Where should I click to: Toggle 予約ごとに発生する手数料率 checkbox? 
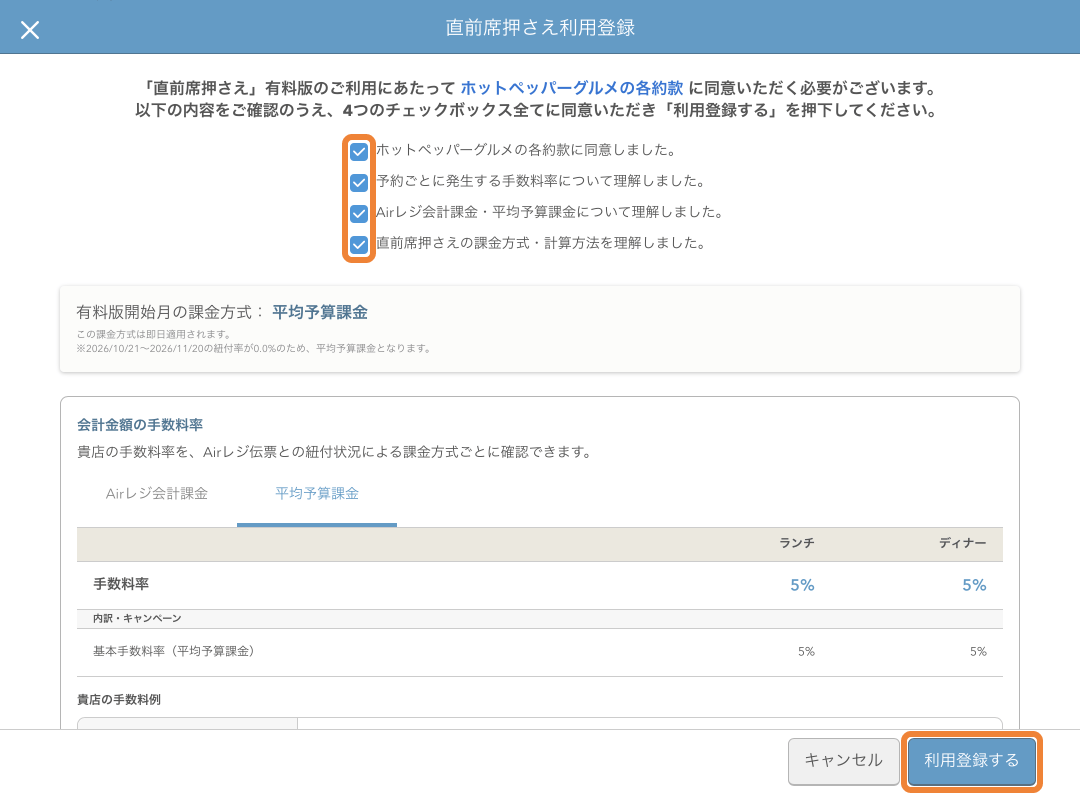(x=359, y=182)
